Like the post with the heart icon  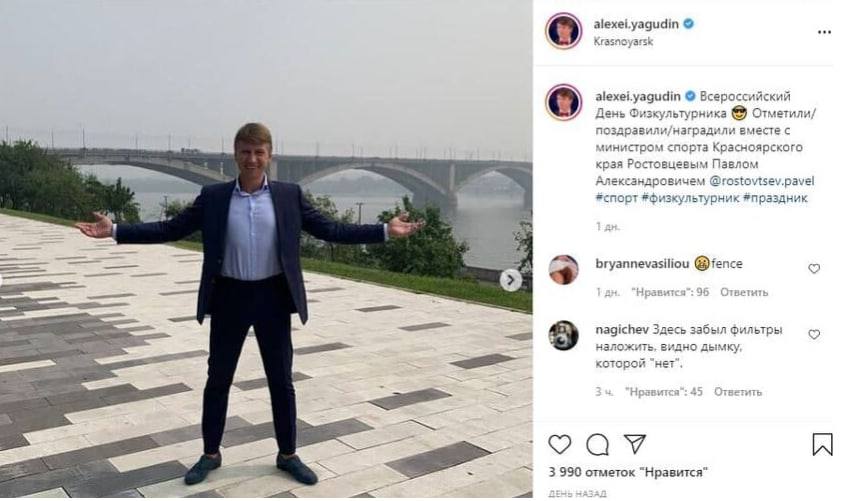coord(560,444)
